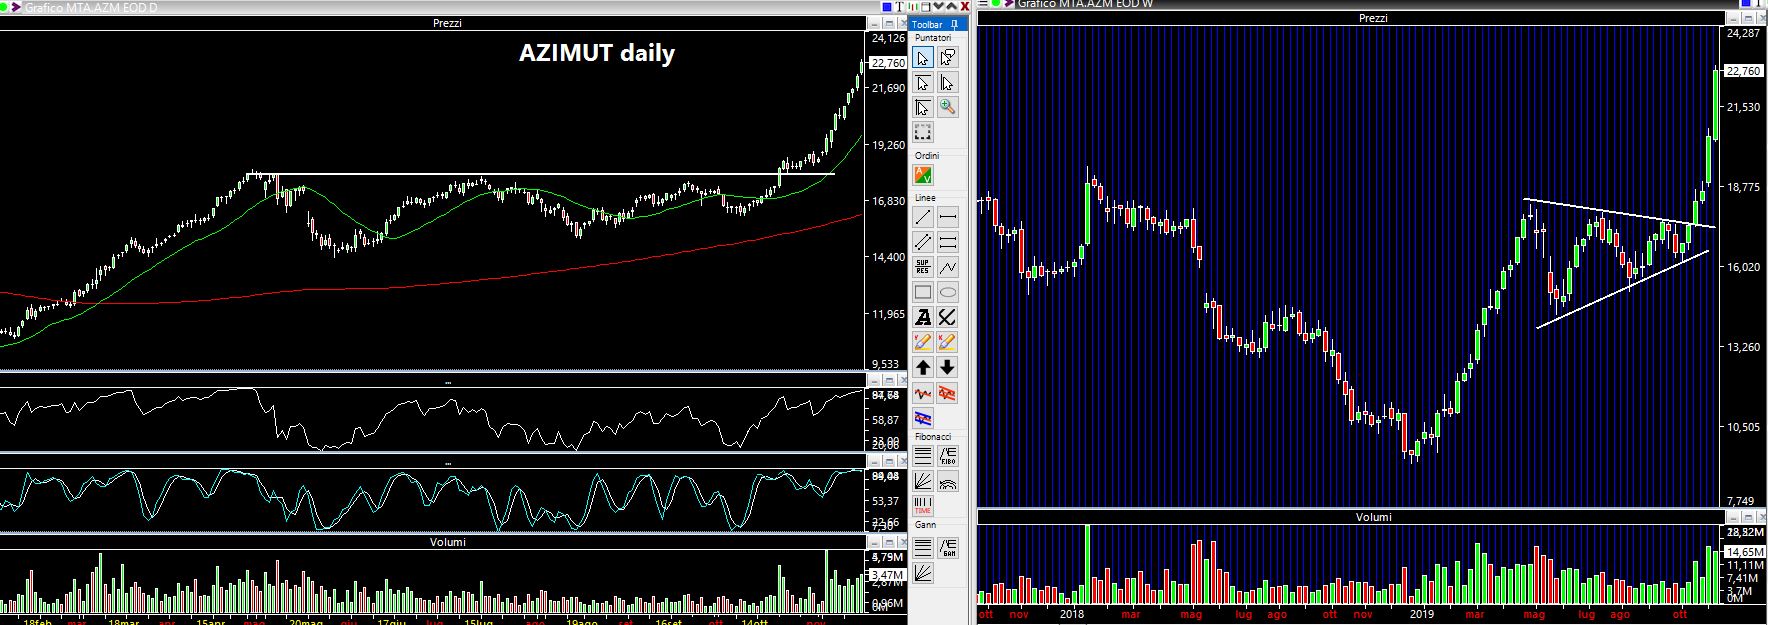Screen dimensions: 1768x625
Task: Select the dashed marquee selection tool
Action: click(x=923, y=132)
